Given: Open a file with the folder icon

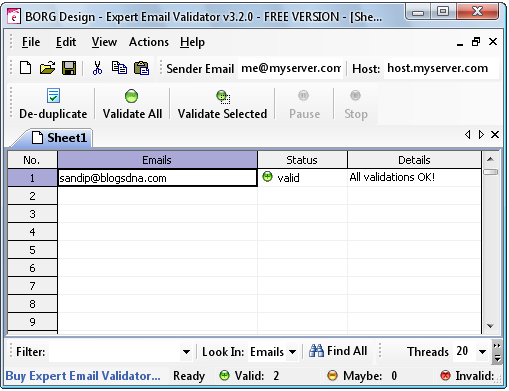Looking at the screenshot, I should (47, 68).
